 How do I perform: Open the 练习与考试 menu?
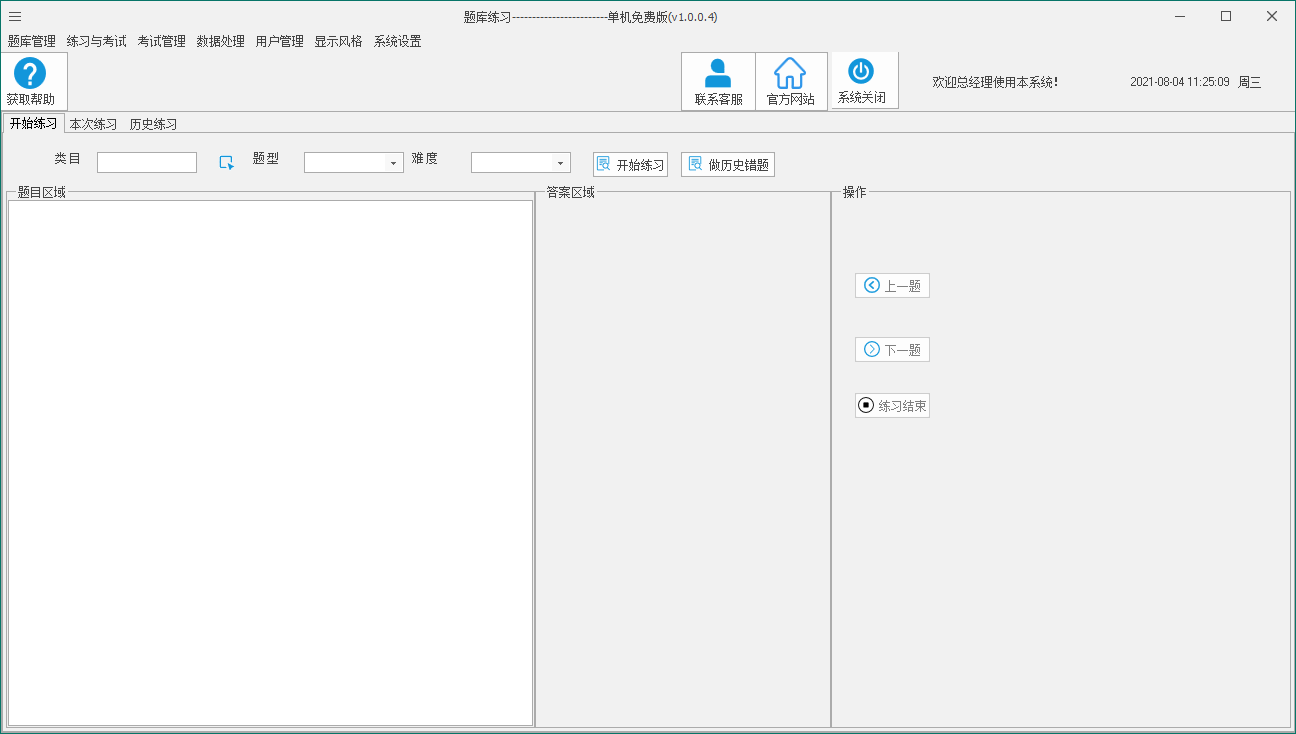click(97, 41)
